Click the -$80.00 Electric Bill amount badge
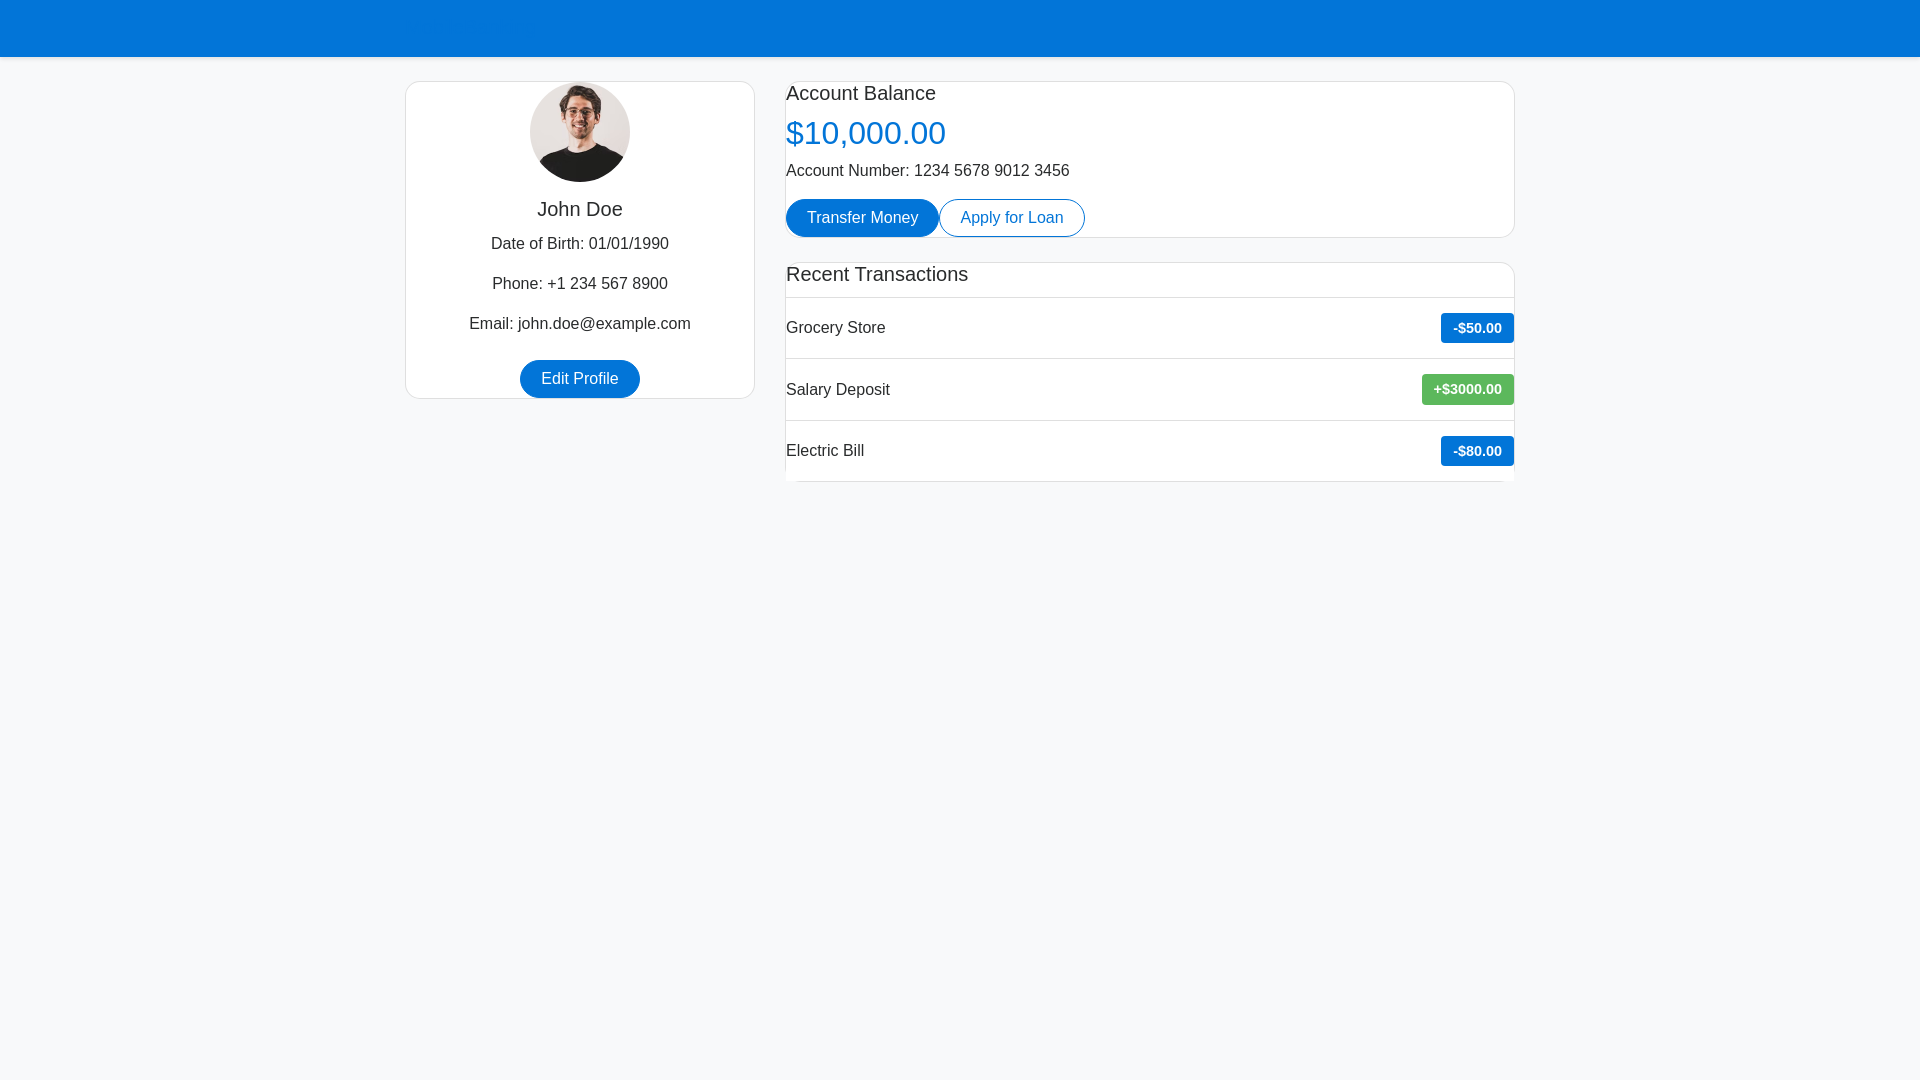1920x1080 pixels. click(x=1477, y=451)
